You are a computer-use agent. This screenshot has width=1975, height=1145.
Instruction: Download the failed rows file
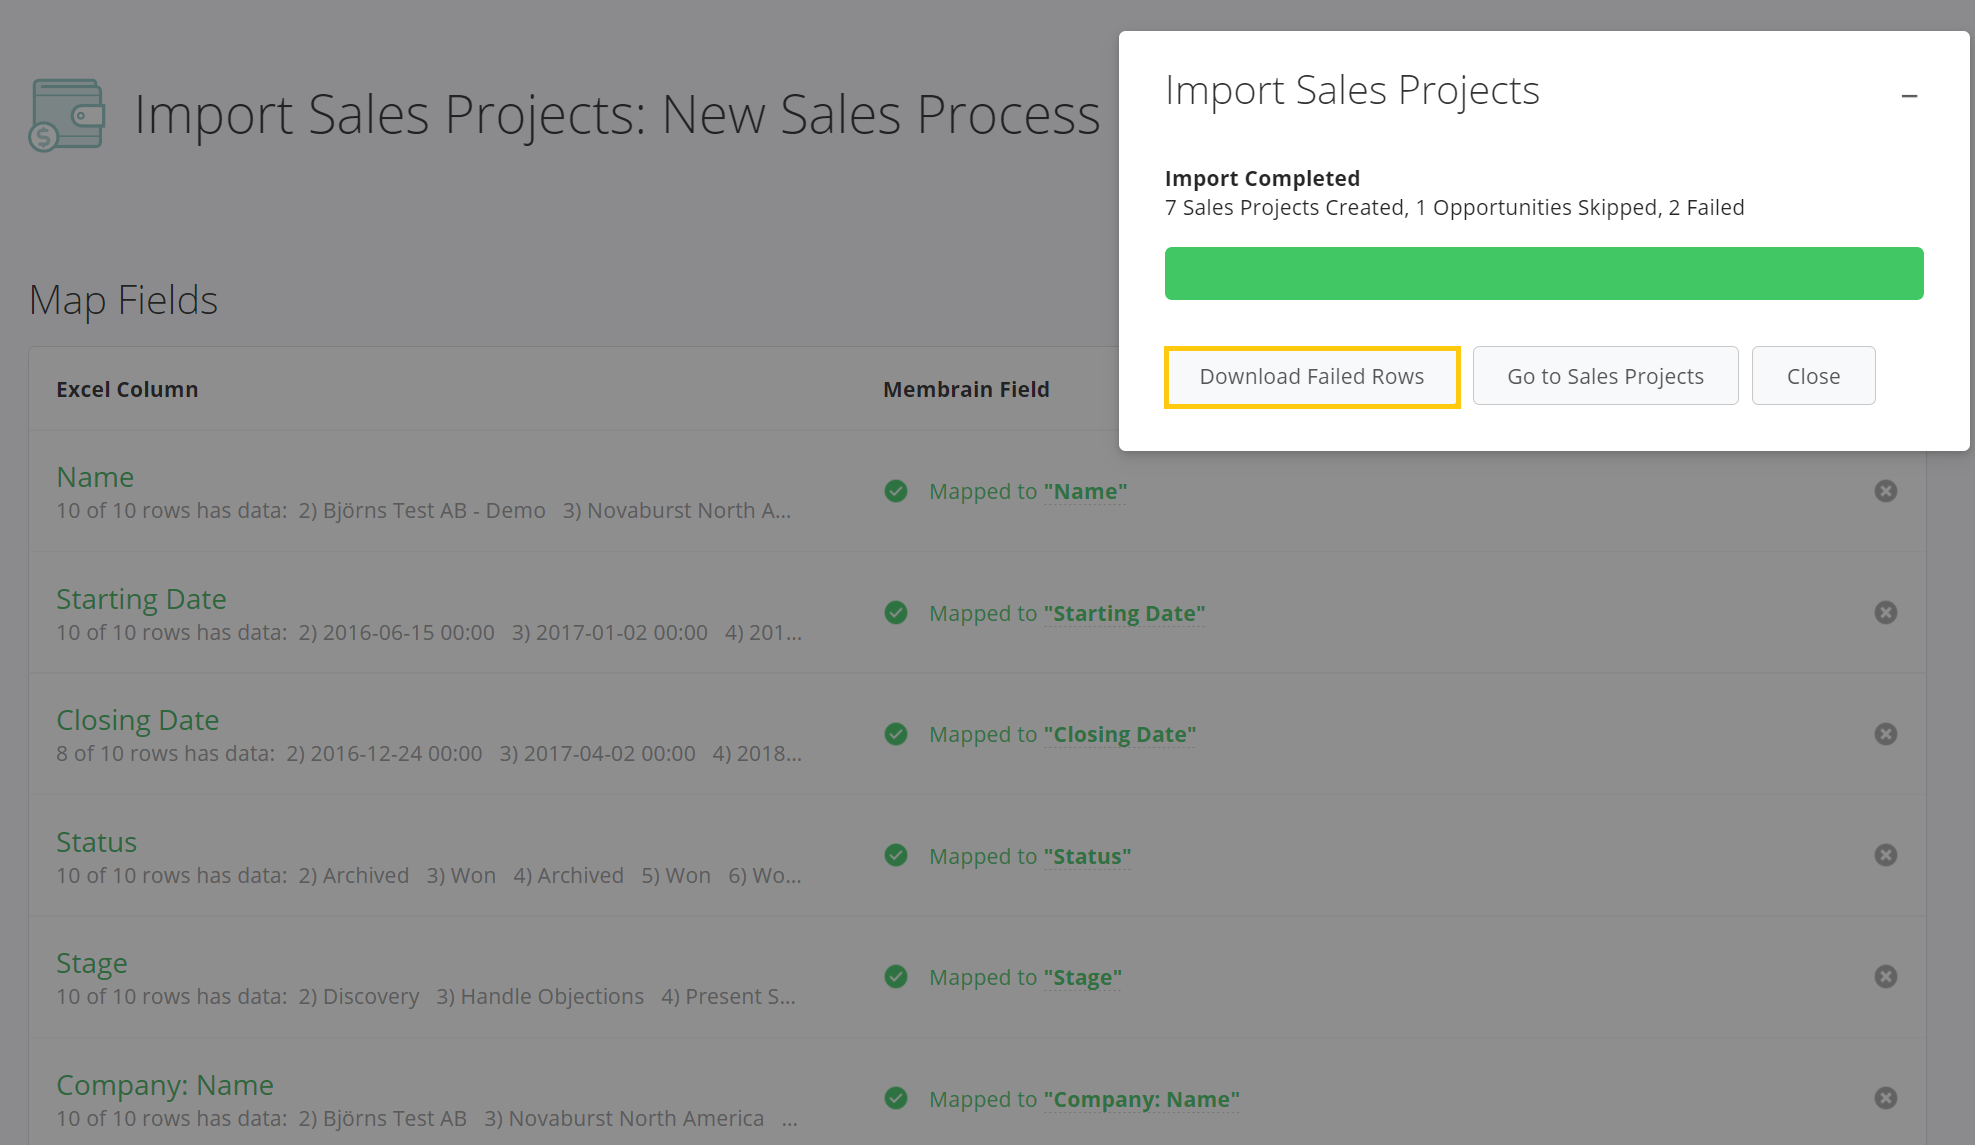pyautogui.click(x=1311, y=377)
